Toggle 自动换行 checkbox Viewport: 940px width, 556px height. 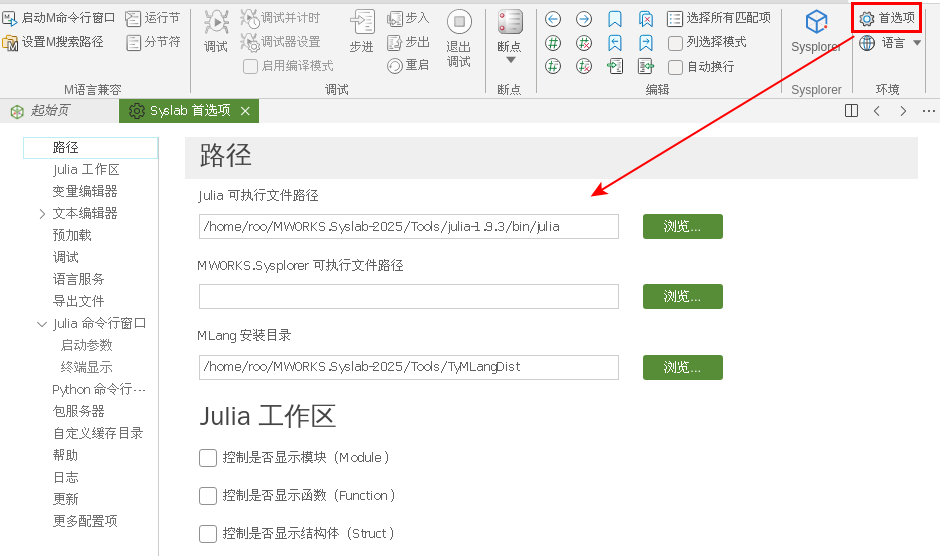pyautogui.click(x=676, y=67)
